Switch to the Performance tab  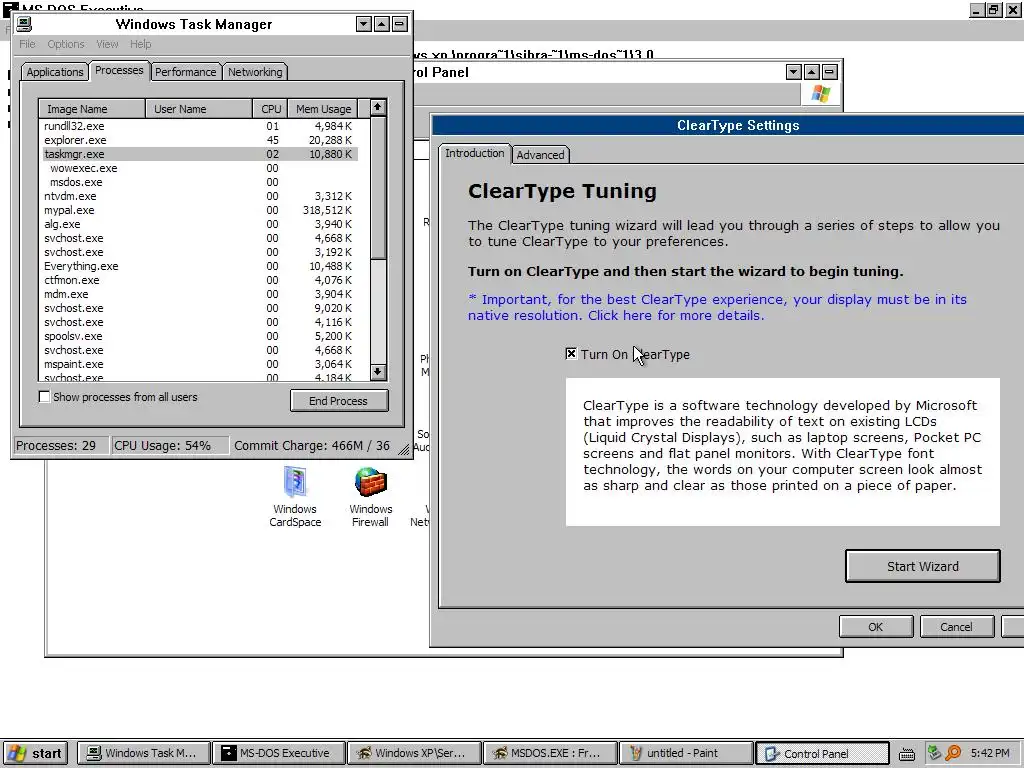185,72
